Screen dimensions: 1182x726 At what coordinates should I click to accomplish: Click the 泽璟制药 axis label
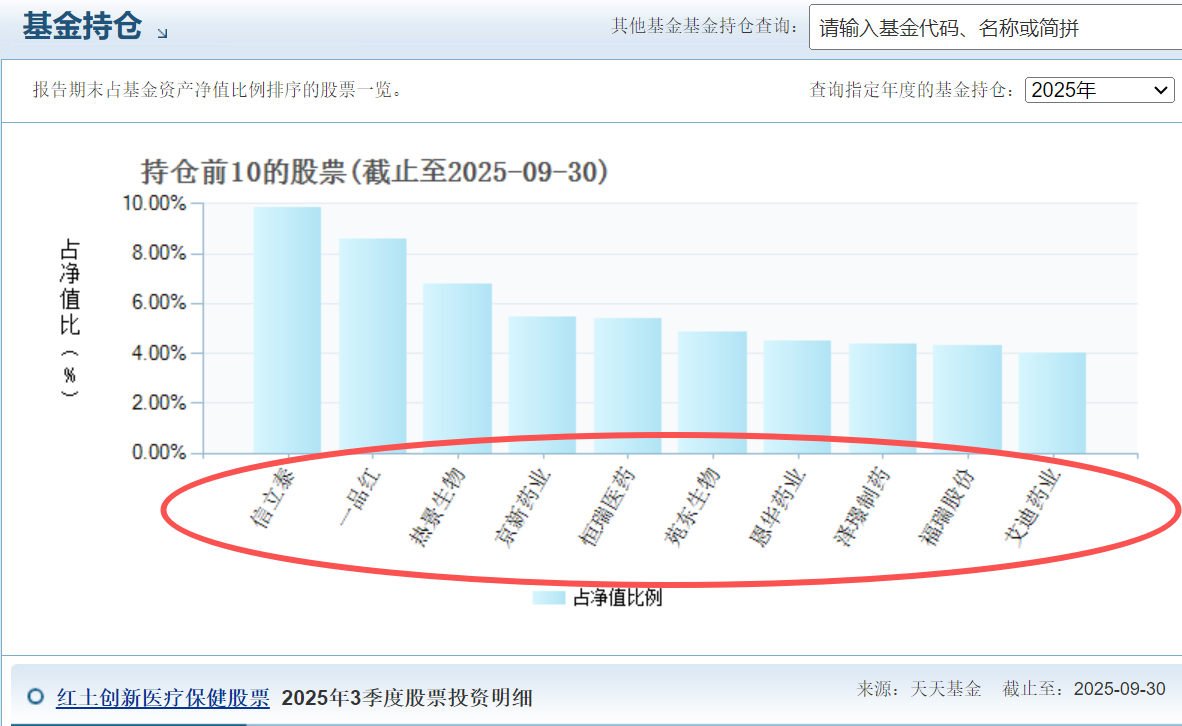click(862, 506)
